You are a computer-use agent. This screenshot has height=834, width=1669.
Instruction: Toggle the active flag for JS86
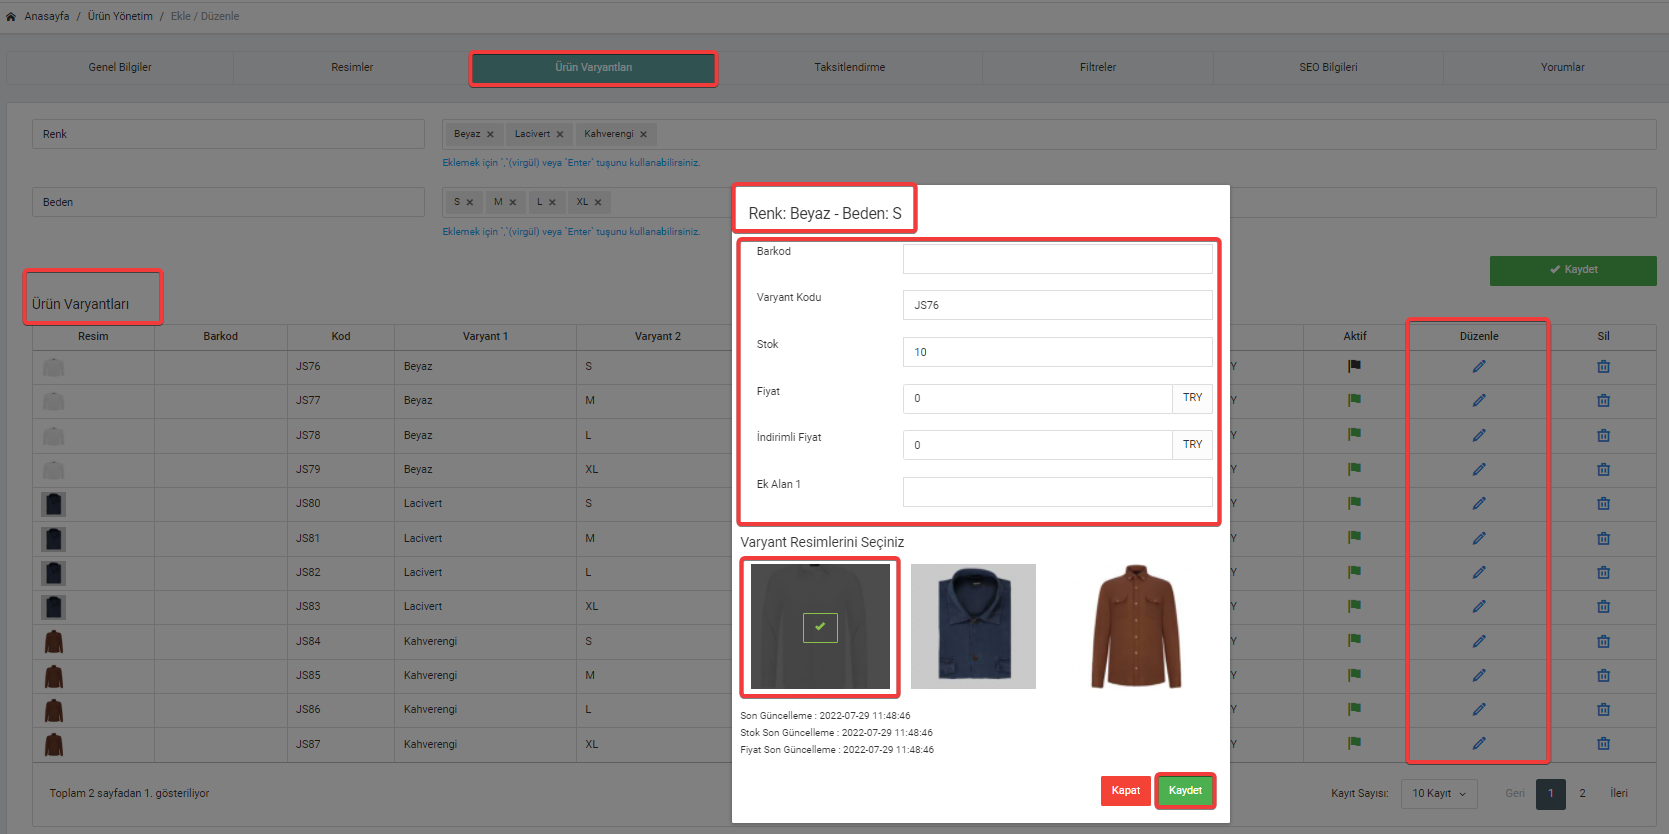coord(1354,709)
